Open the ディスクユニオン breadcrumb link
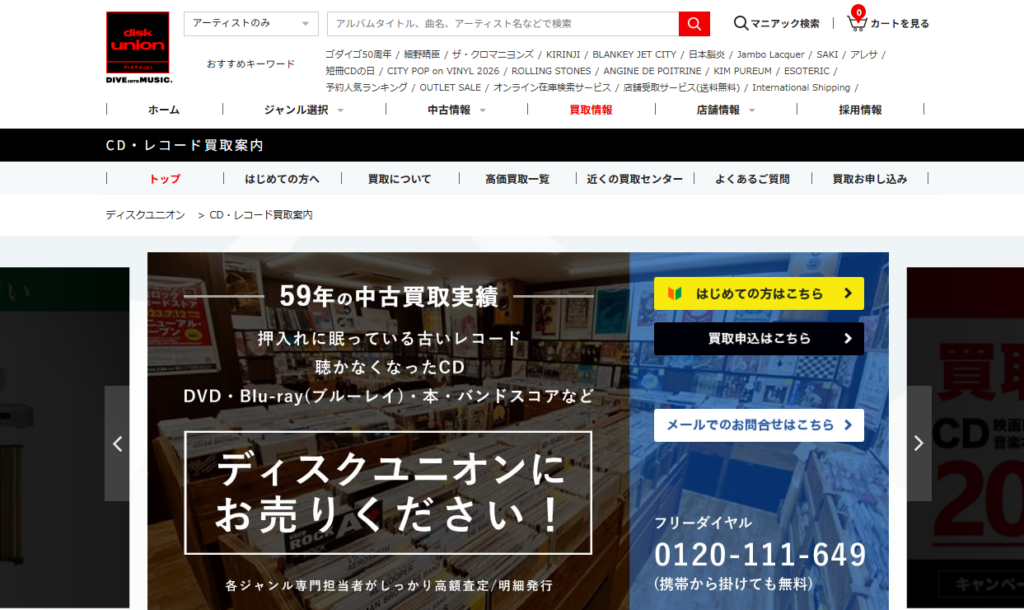The height and width of the screenshot is (610, 1024). coord(146,215)
